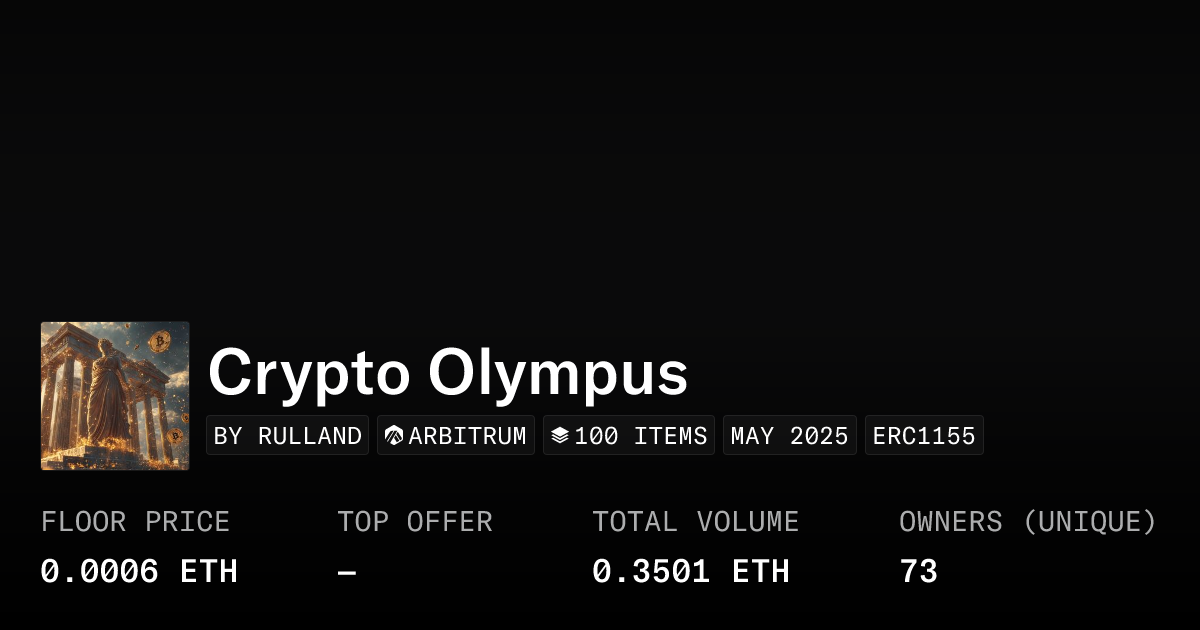Click the Crypto Olympus title
Image resolution: width=1200 pixels, height=630 pixels.
point(448,373)
